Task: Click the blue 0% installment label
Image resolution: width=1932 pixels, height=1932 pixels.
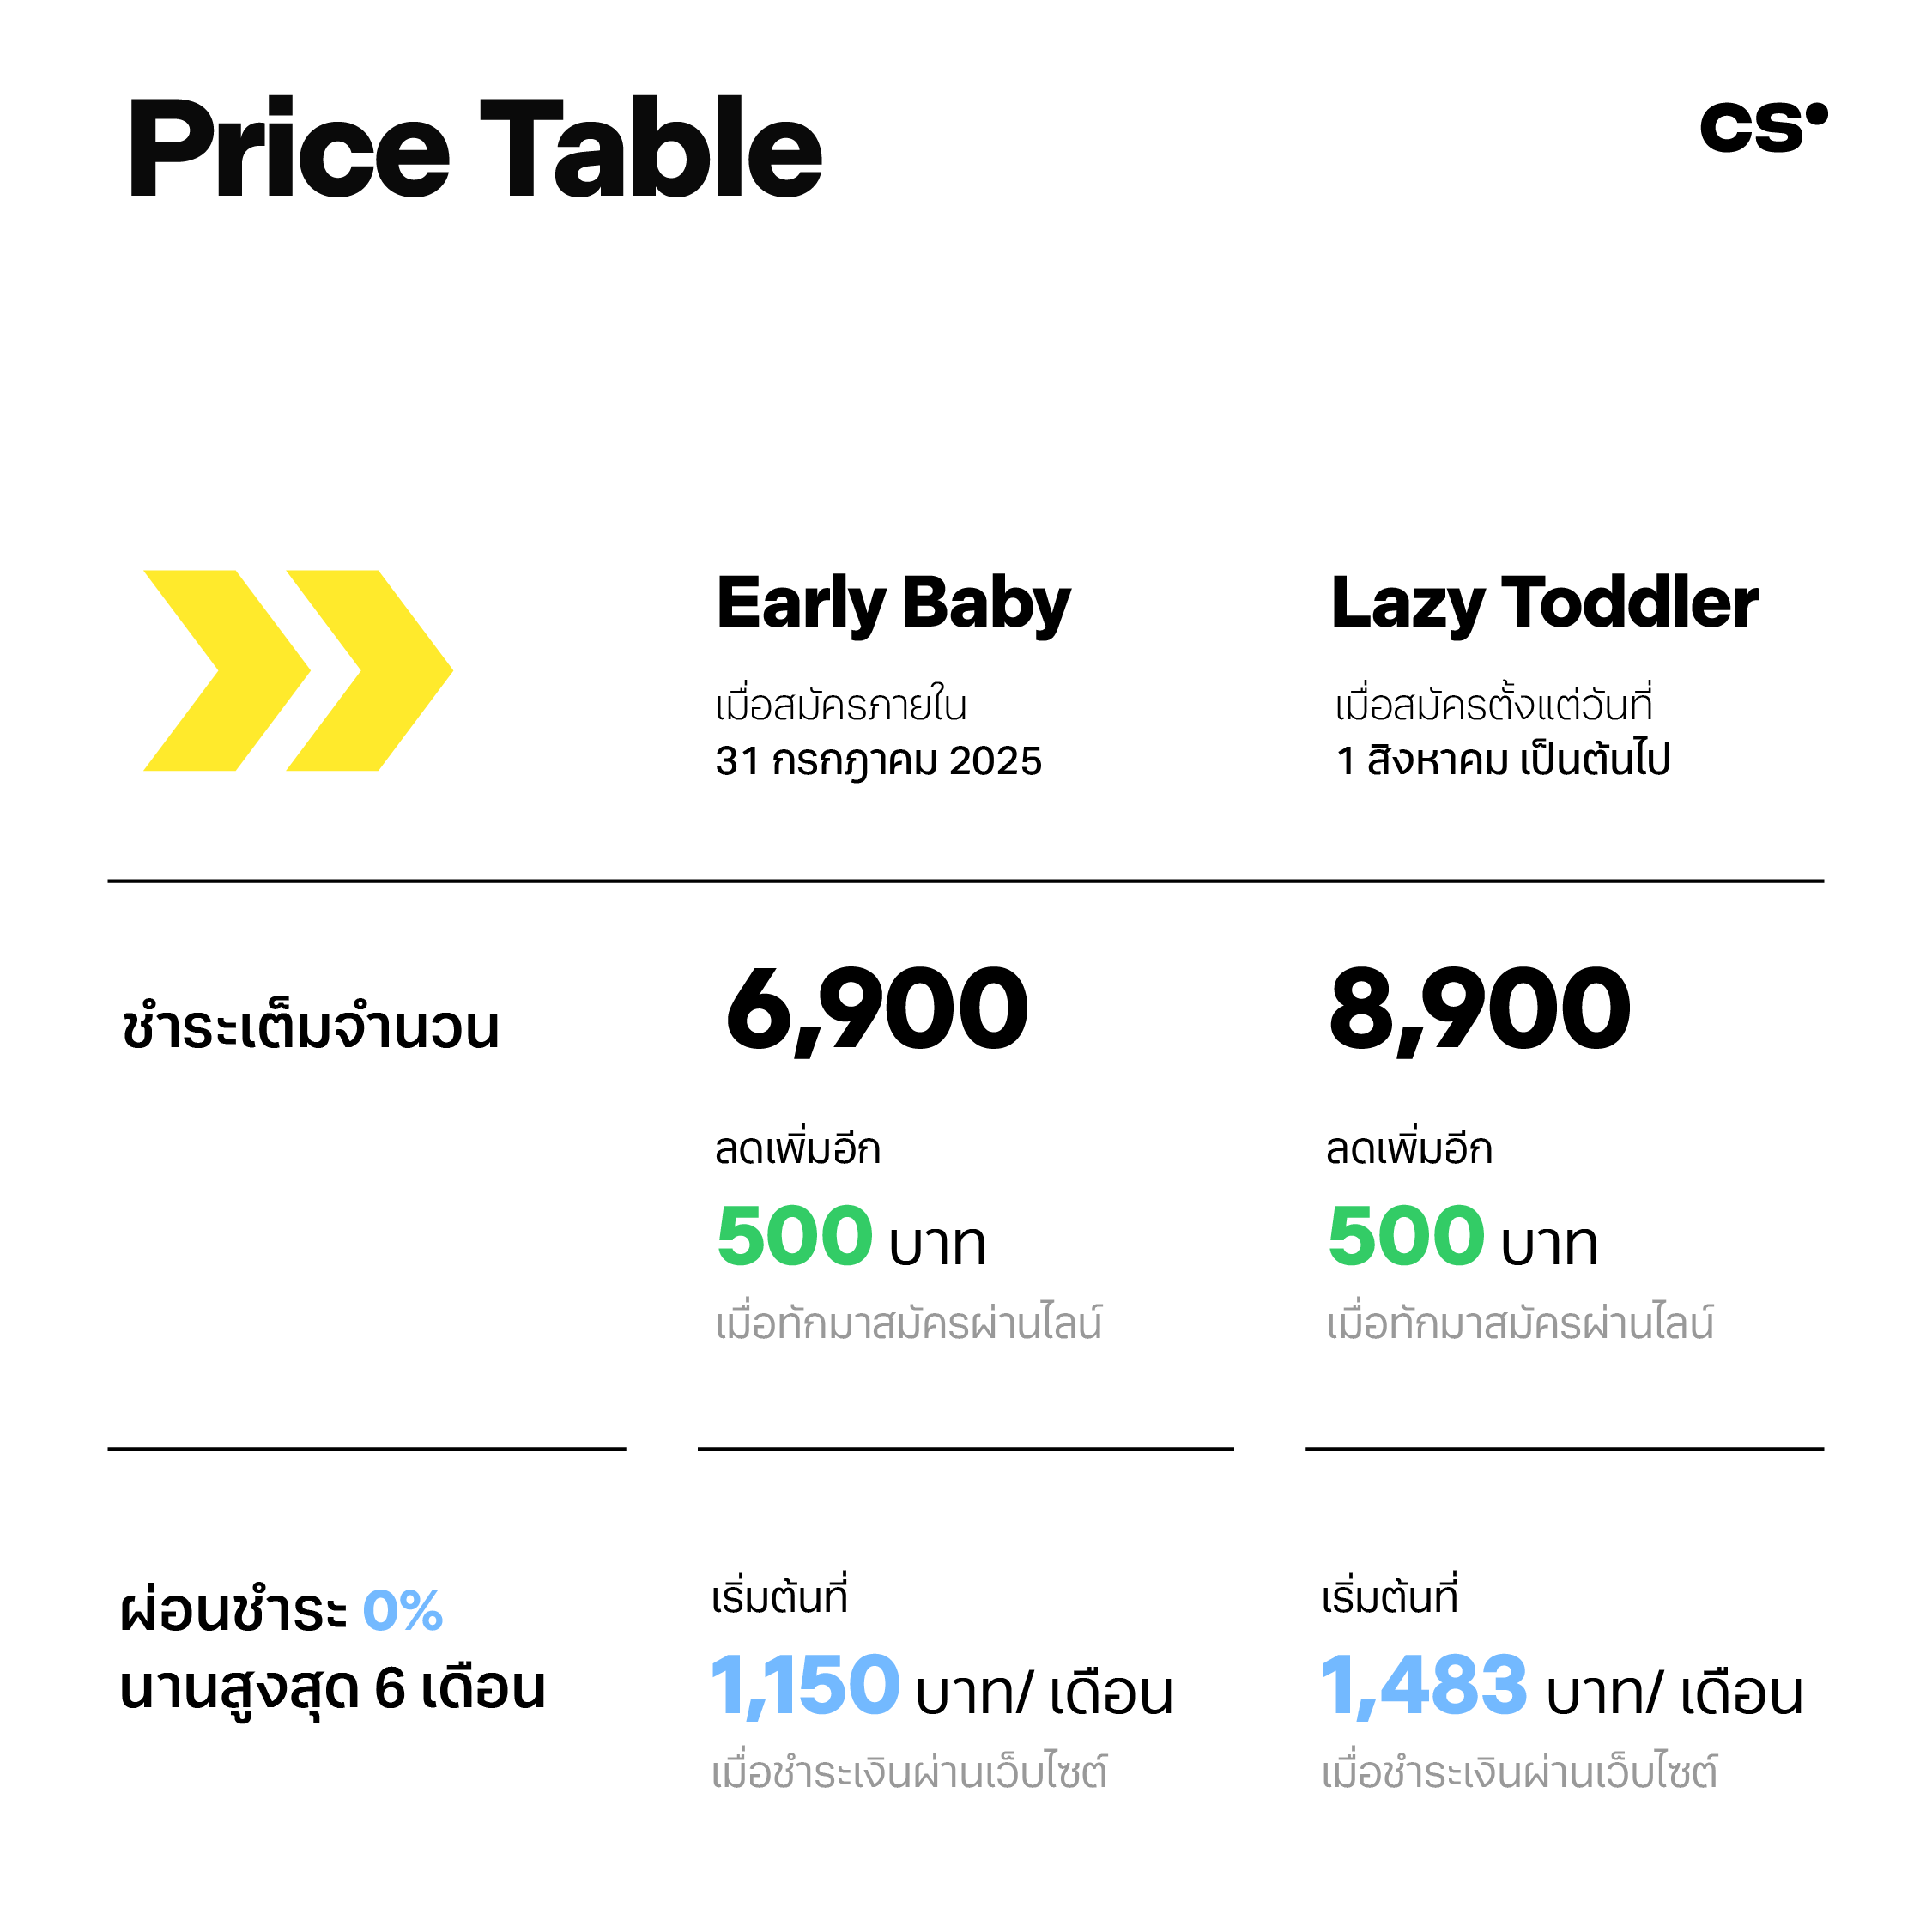Action: click(x=402, y=1611)
